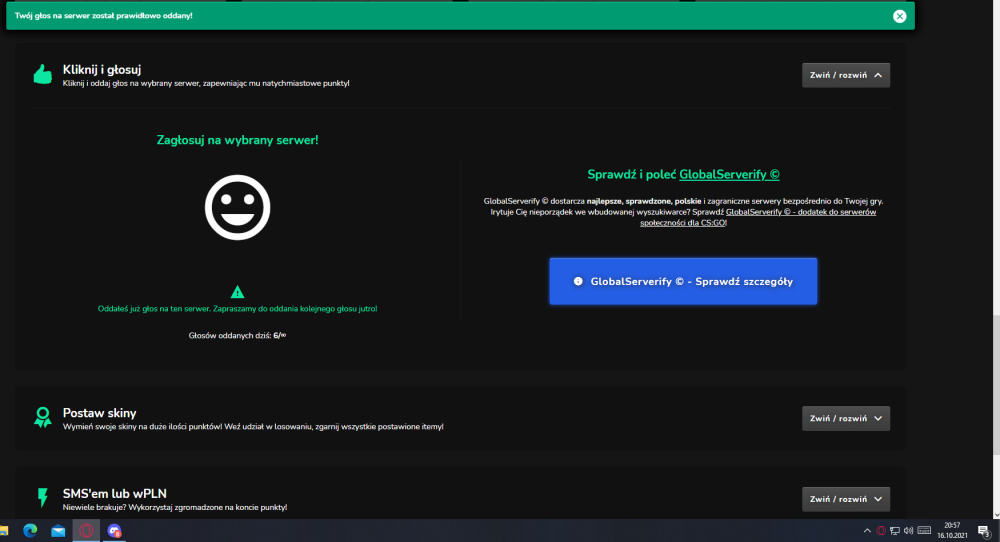Click the page's vertical scrollbar thumb
This screenshot has width=1000, height=542.
pos(996,385)
